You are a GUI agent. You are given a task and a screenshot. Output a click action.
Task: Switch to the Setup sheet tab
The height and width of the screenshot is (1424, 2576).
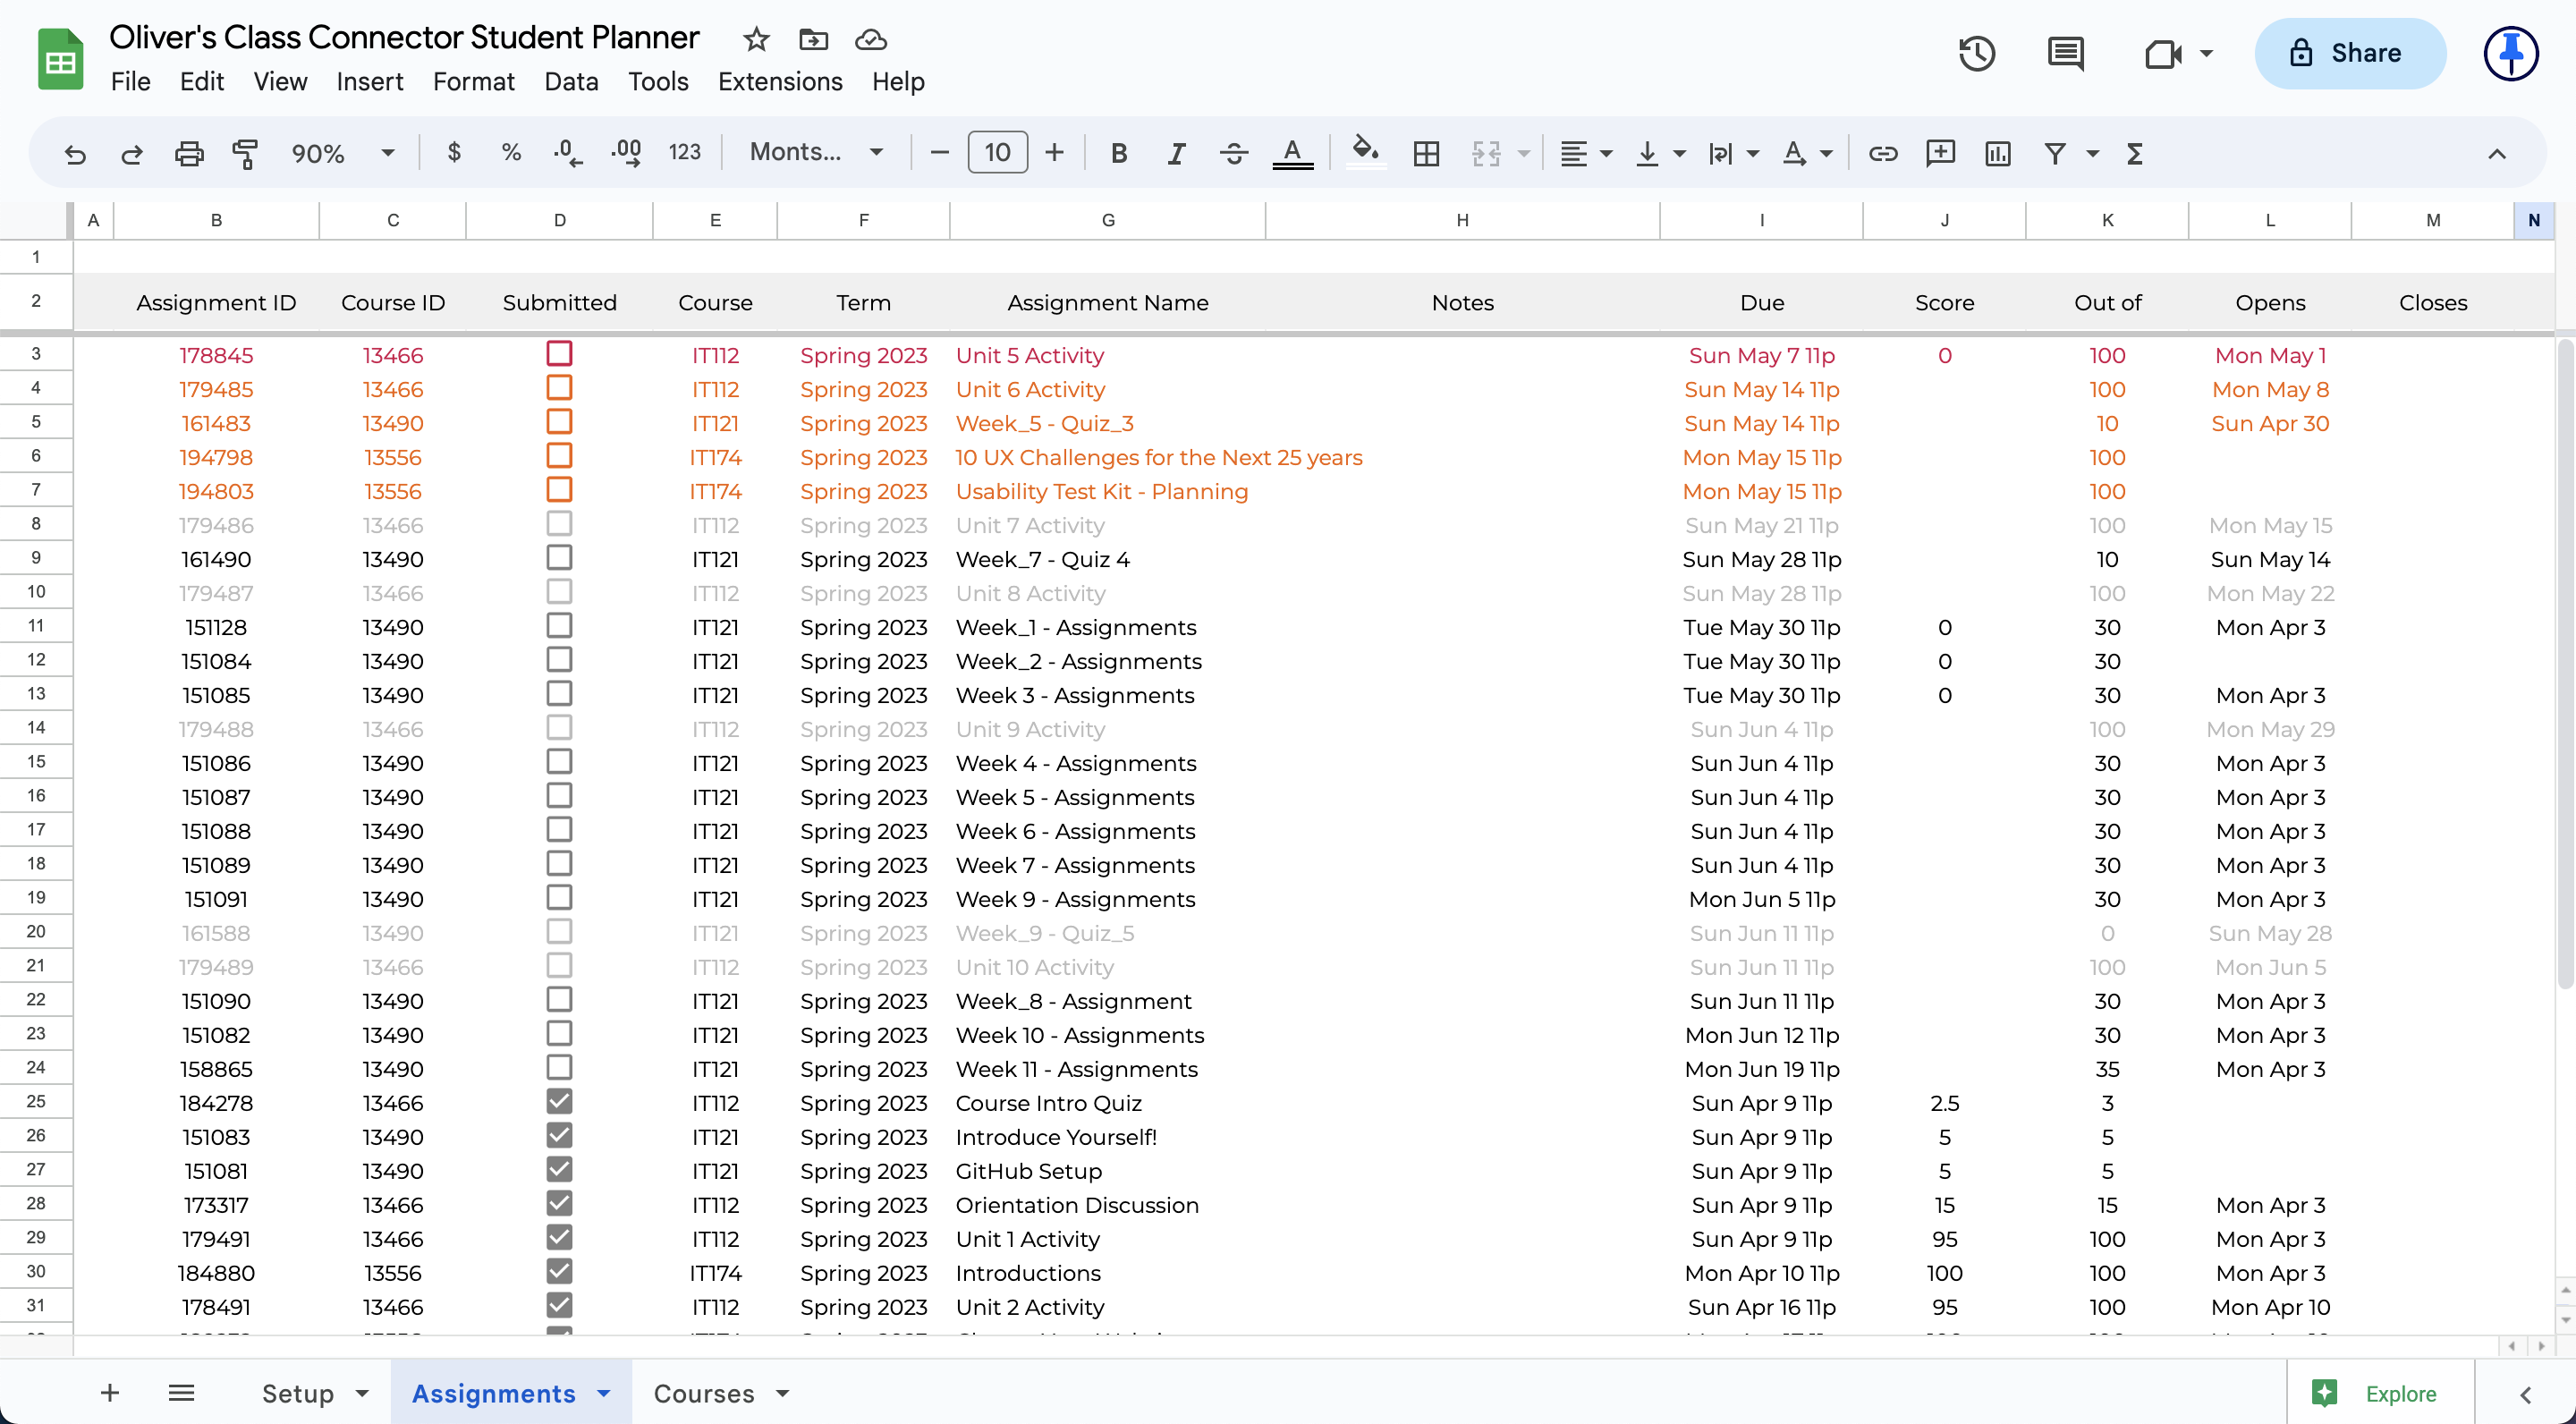coord(298,1393)
